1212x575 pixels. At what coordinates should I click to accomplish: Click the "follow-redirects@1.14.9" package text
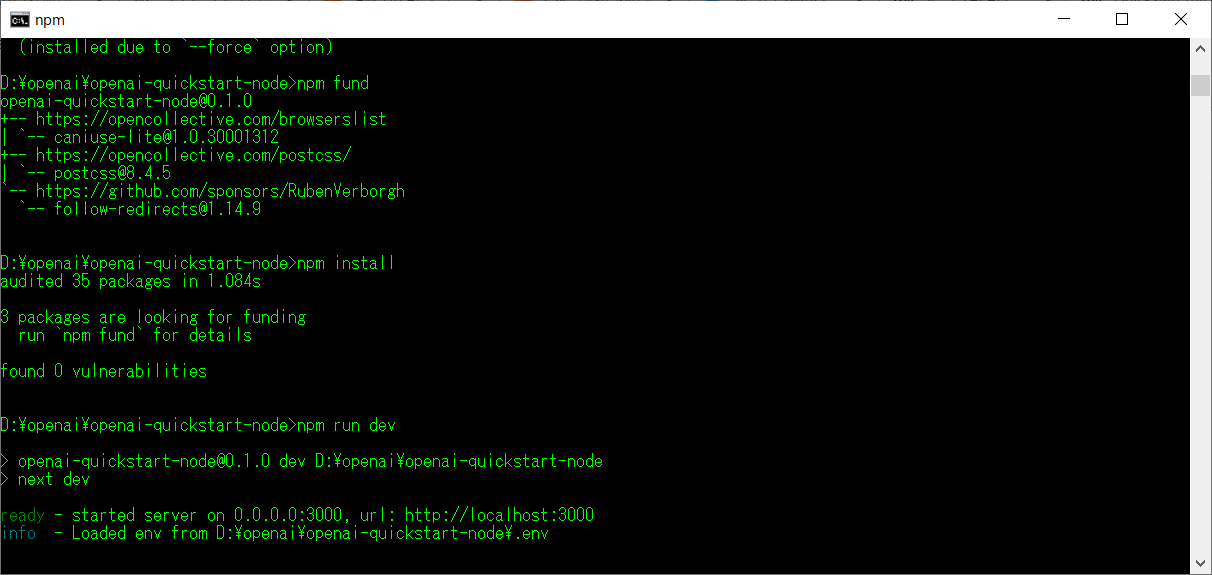point(157,209)
